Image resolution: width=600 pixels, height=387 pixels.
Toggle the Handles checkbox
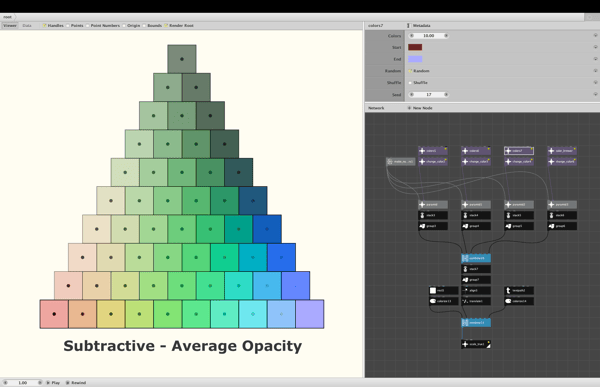pyautogui.click(x=44, y=26)
